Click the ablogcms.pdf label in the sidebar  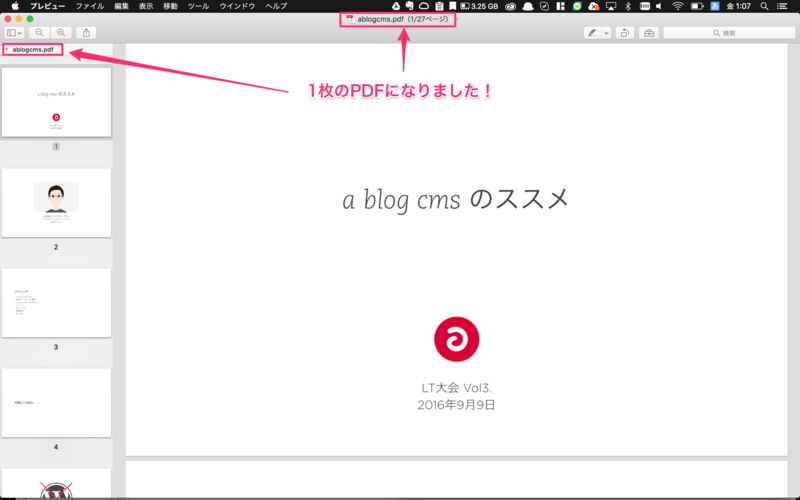click(x=33, y=49)
